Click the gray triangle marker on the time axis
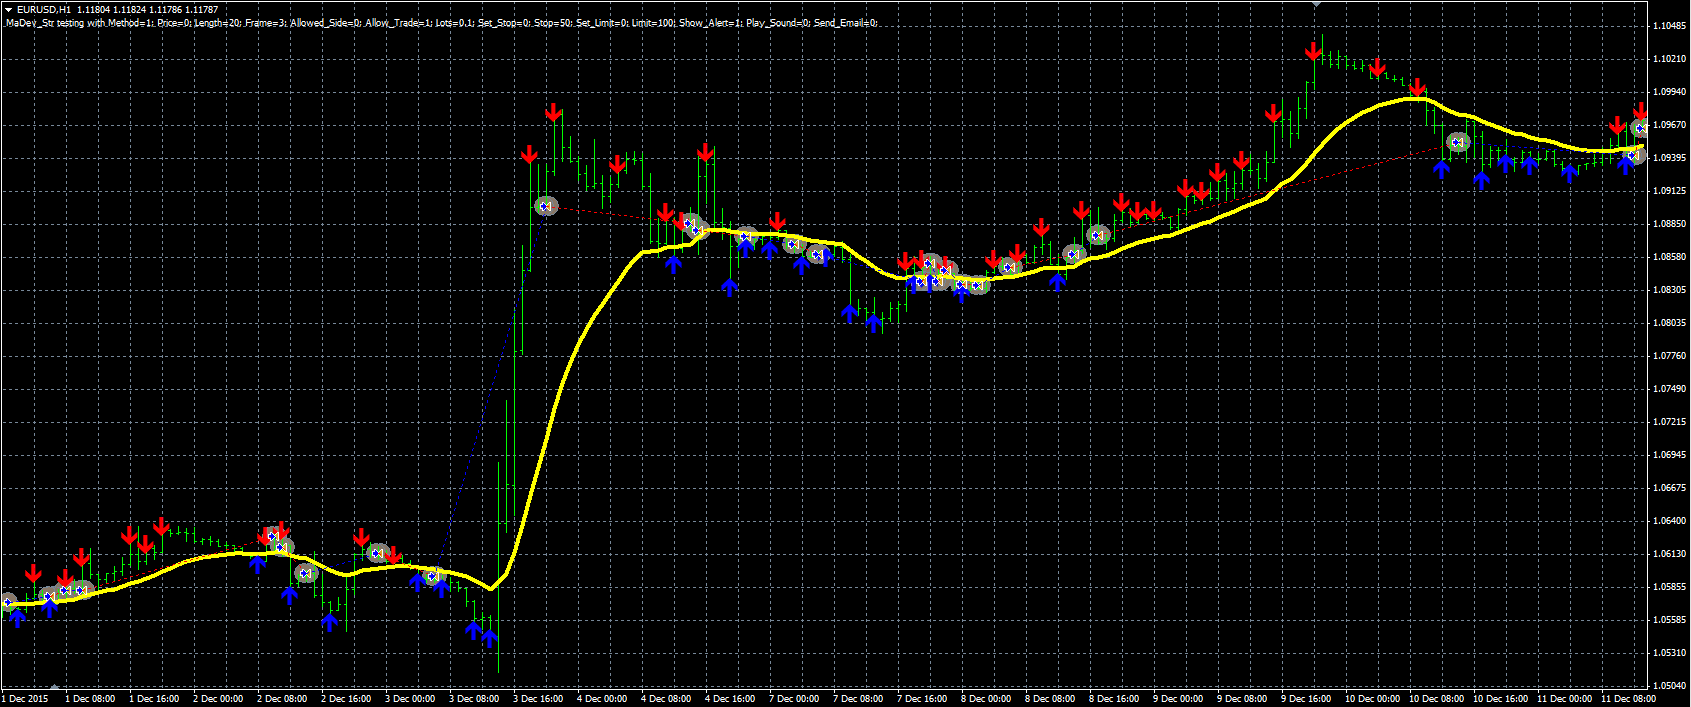This screenshot has height=707, width=1691. click(54, 688)
